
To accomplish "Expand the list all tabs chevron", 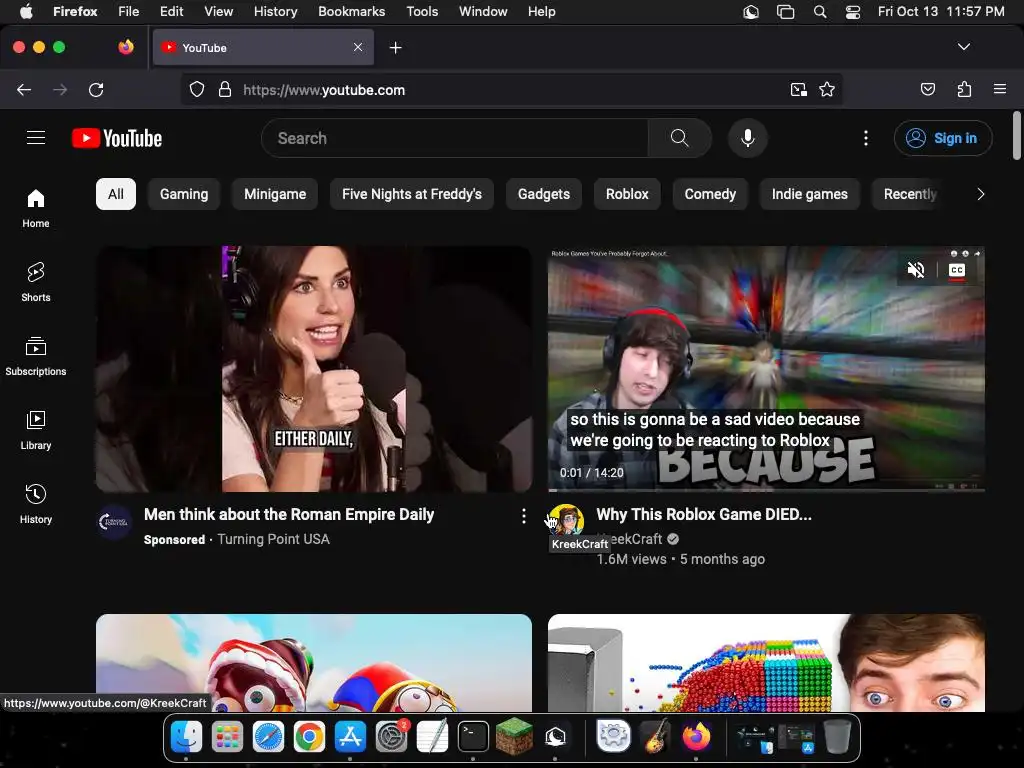I will coord(964,47).
